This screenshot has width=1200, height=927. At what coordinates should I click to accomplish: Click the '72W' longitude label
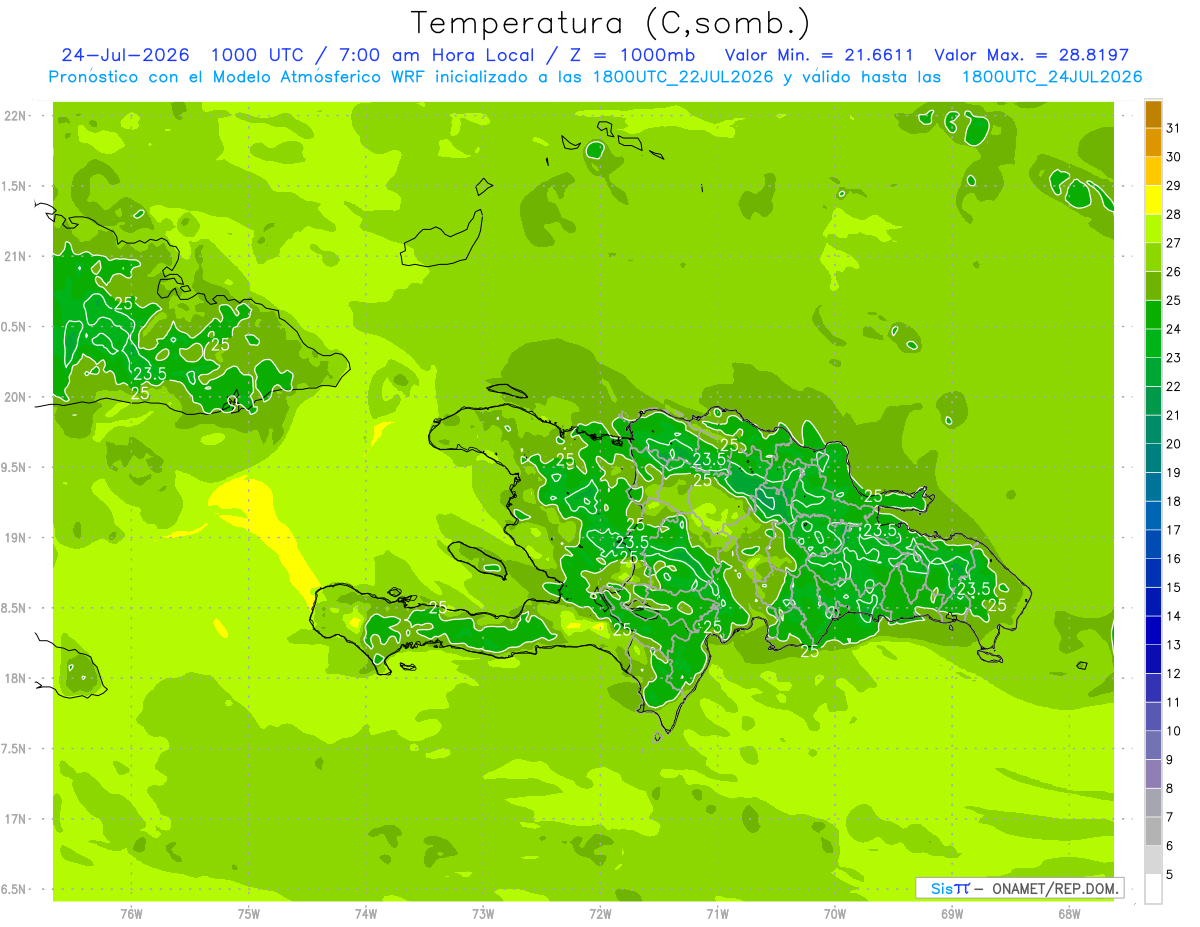tap(600, 914)
